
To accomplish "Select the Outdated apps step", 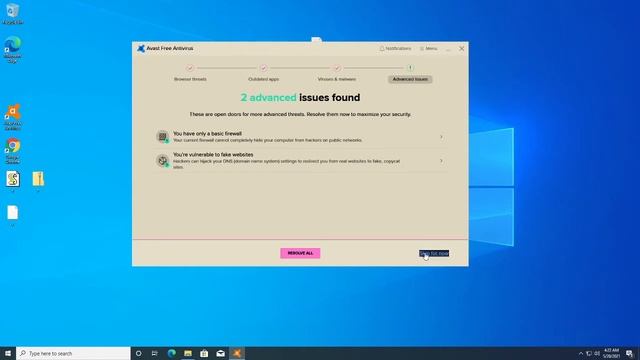I will click(x=263, y=79).
